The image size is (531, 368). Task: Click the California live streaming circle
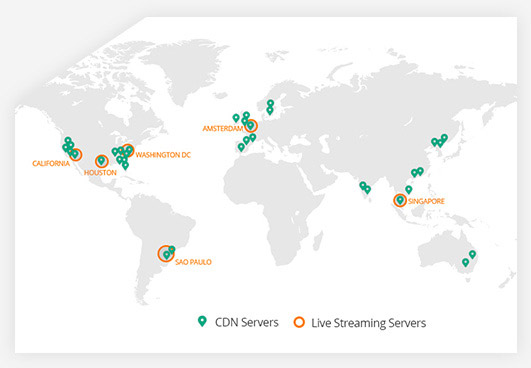coord(76,154)
